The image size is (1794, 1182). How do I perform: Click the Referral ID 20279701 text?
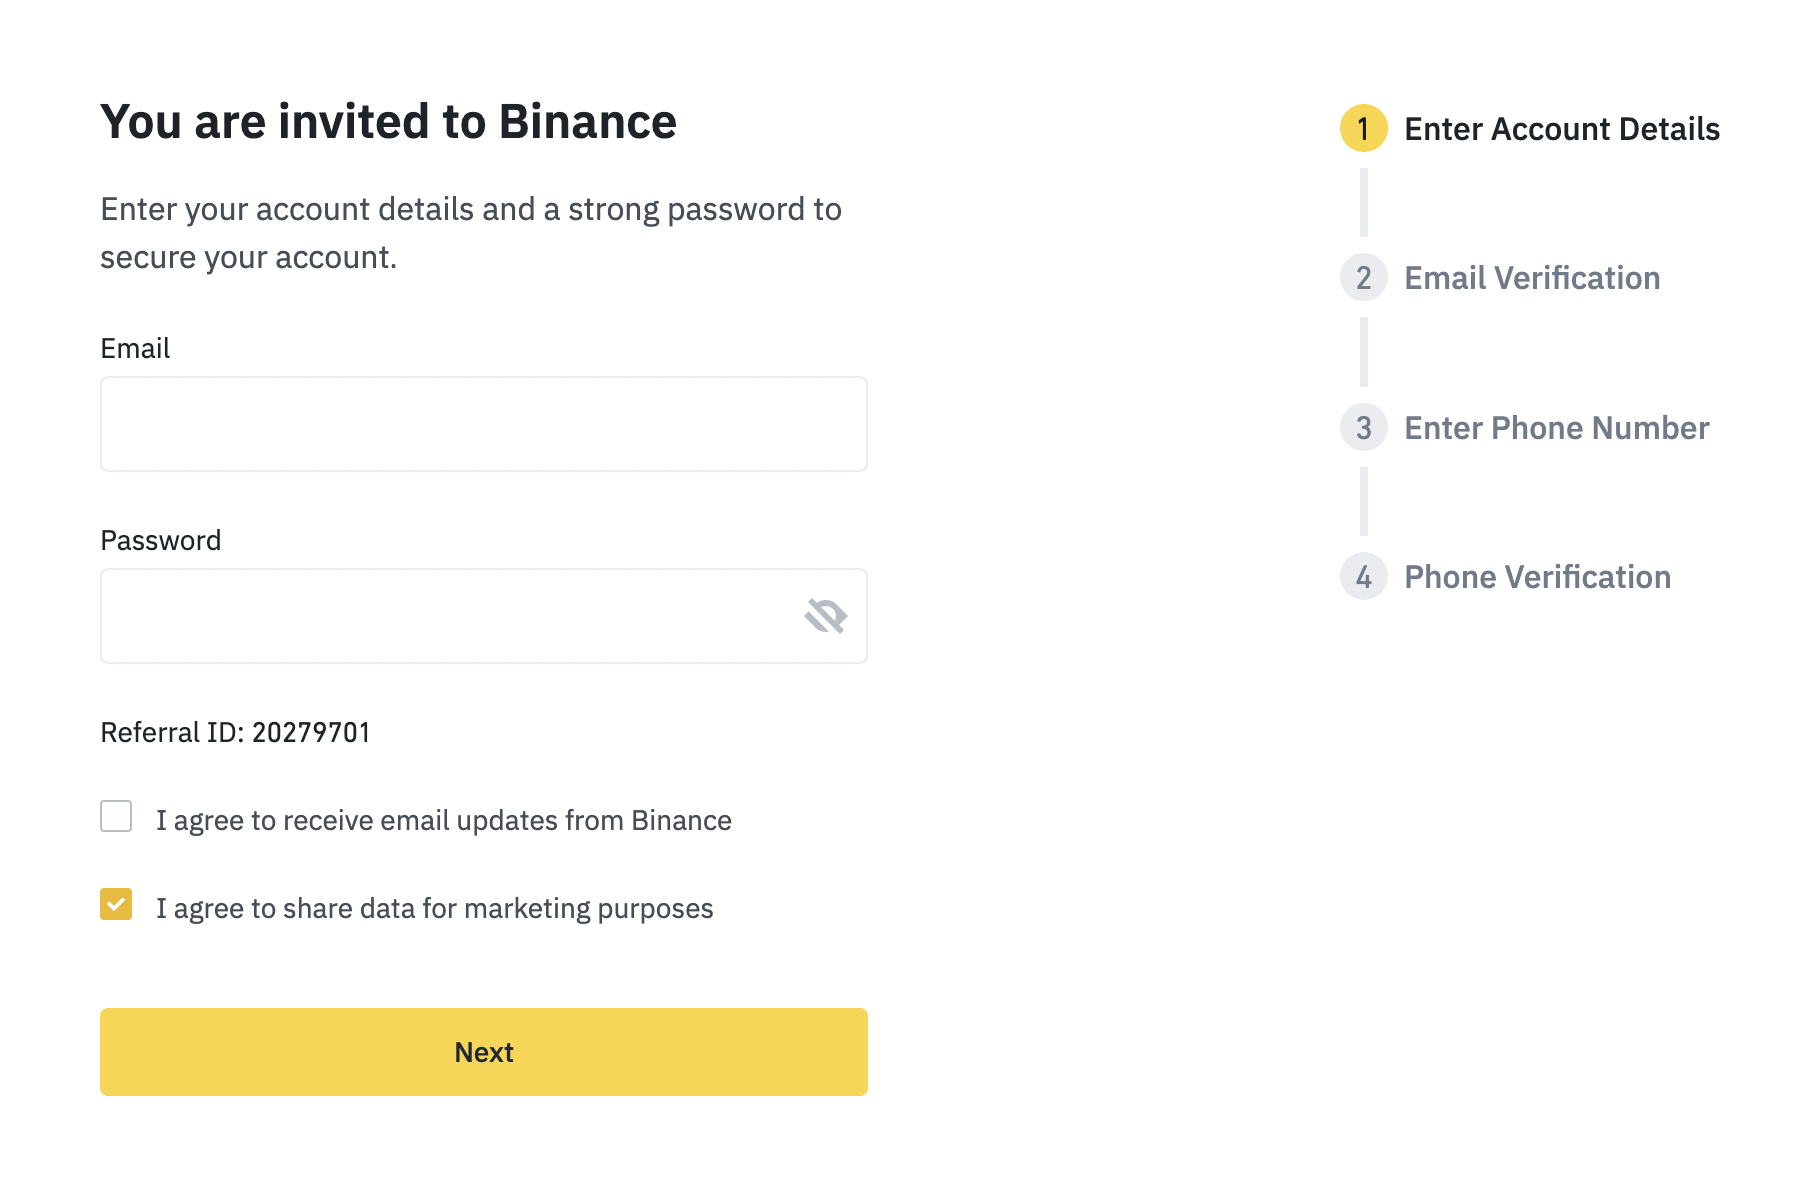[x=235, y=733]
